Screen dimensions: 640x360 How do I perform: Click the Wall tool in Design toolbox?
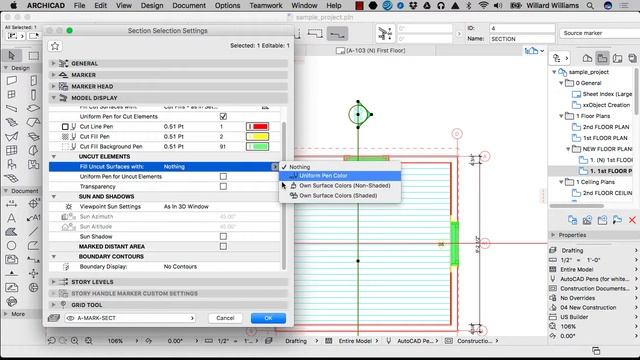11,80
